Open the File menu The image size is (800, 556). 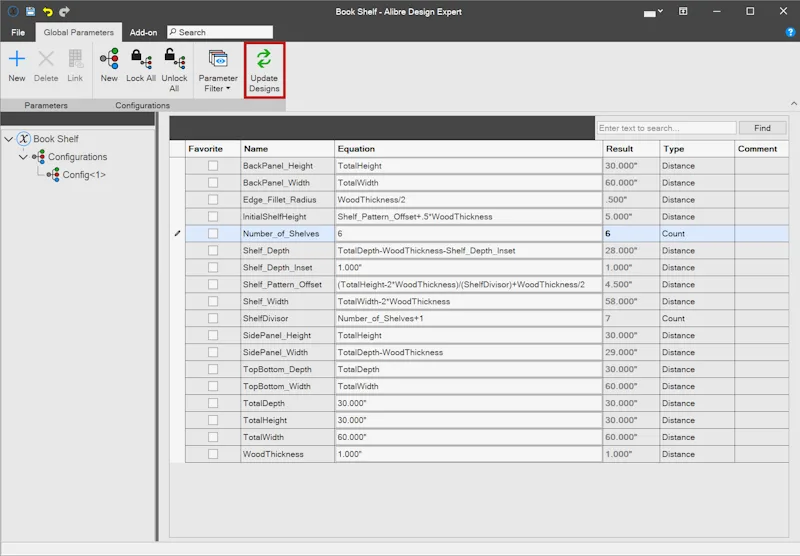pyautogui.click(x=18, y=32)
